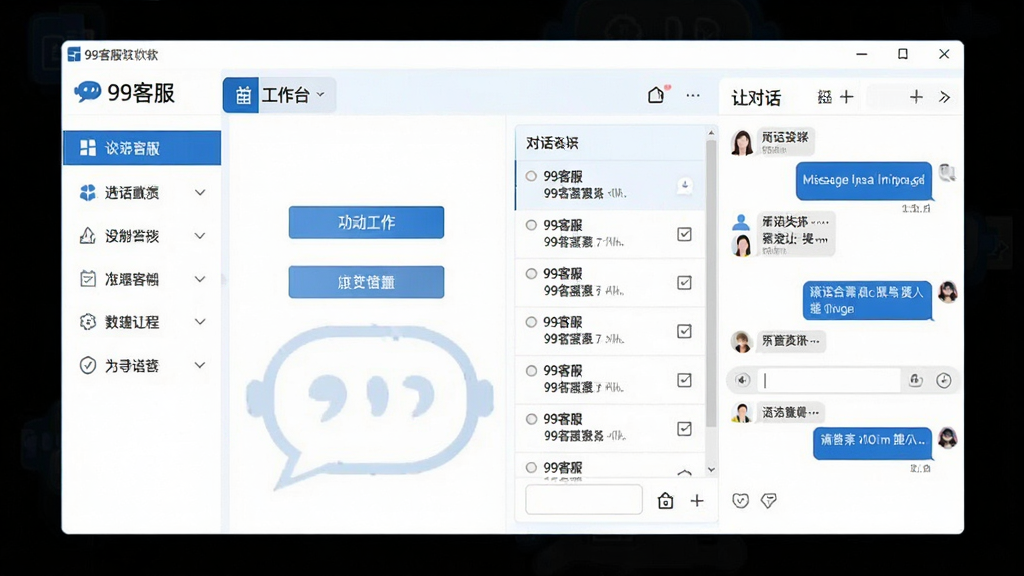Open the sidebar item with the circled checkmark icon

click(x=142, y=365)
